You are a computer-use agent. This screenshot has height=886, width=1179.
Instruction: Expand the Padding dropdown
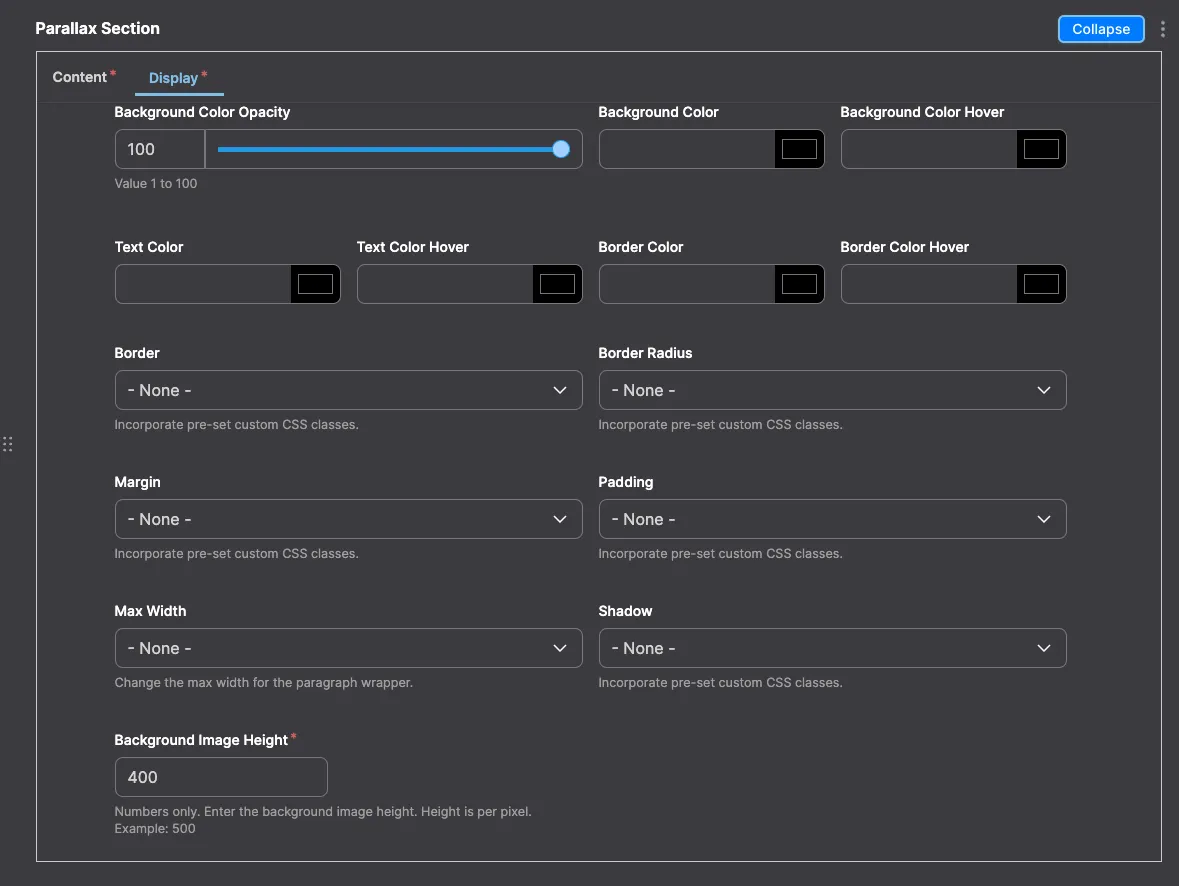click(x=832, y=519)
